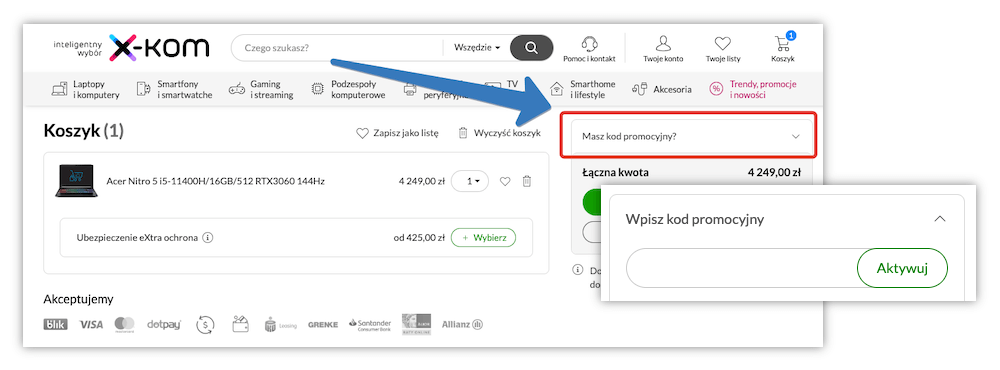Click the Smartfony i smartwatche icon
Screen dimensions: 1000x370
[x=143, y=89]
